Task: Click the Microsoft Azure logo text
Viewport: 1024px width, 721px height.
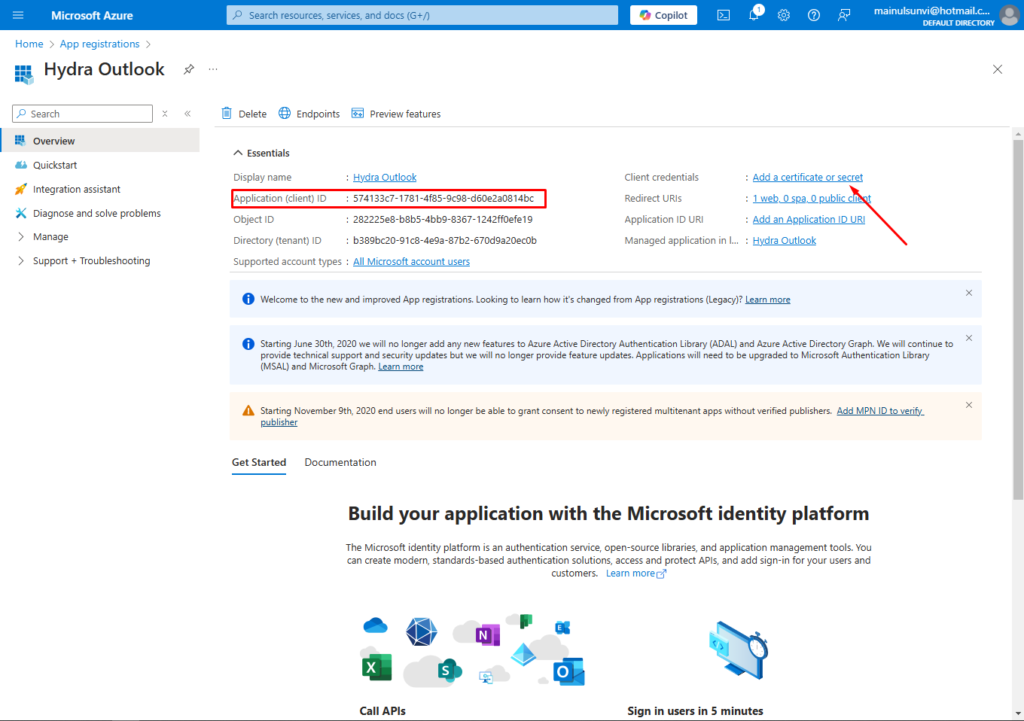Action: [92, 15]
